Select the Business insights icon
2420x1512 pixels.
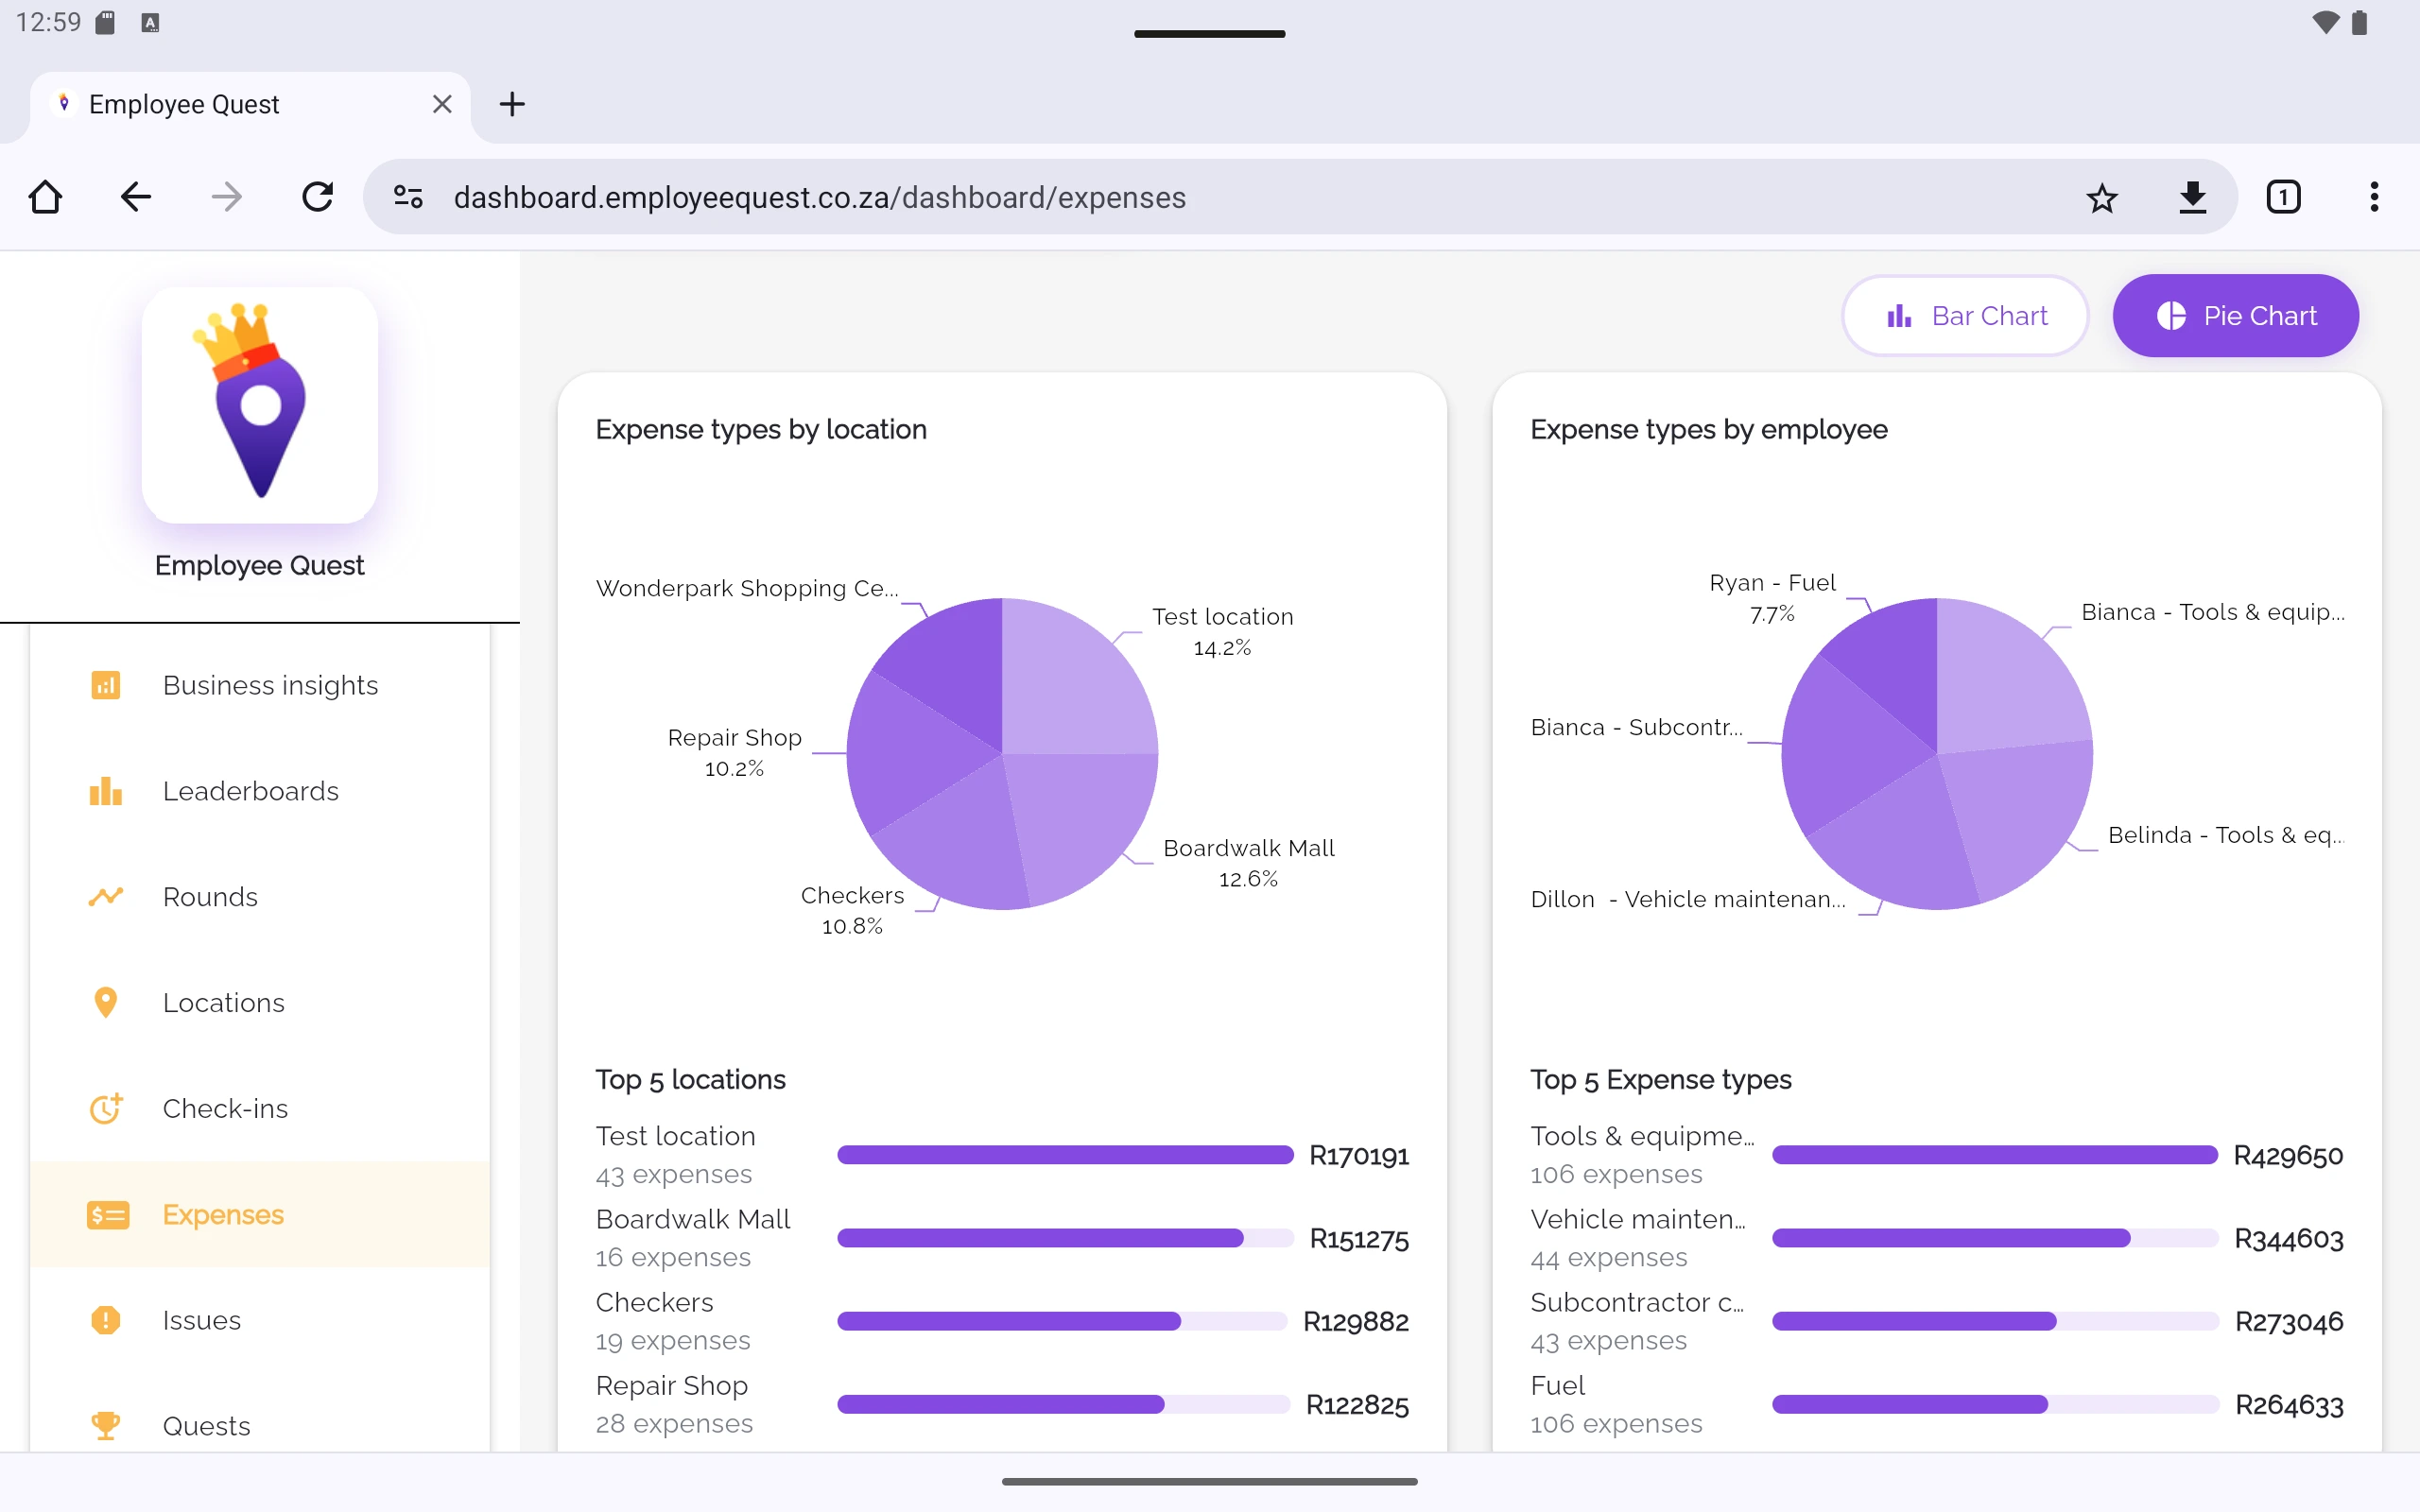click(x=106, y=685)
